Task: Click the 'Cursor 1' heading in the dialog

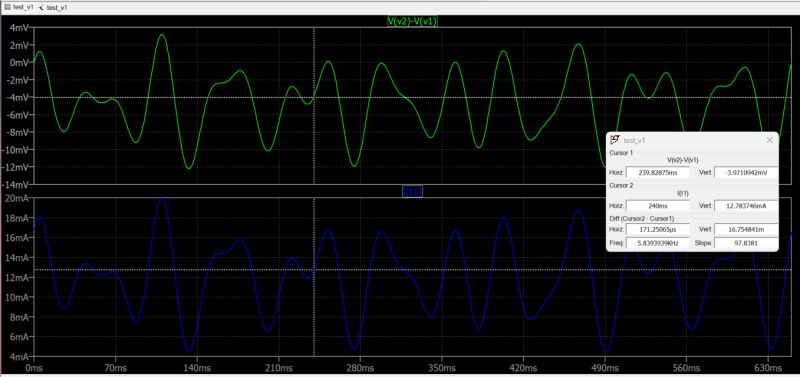Action: tap(621, 153)
